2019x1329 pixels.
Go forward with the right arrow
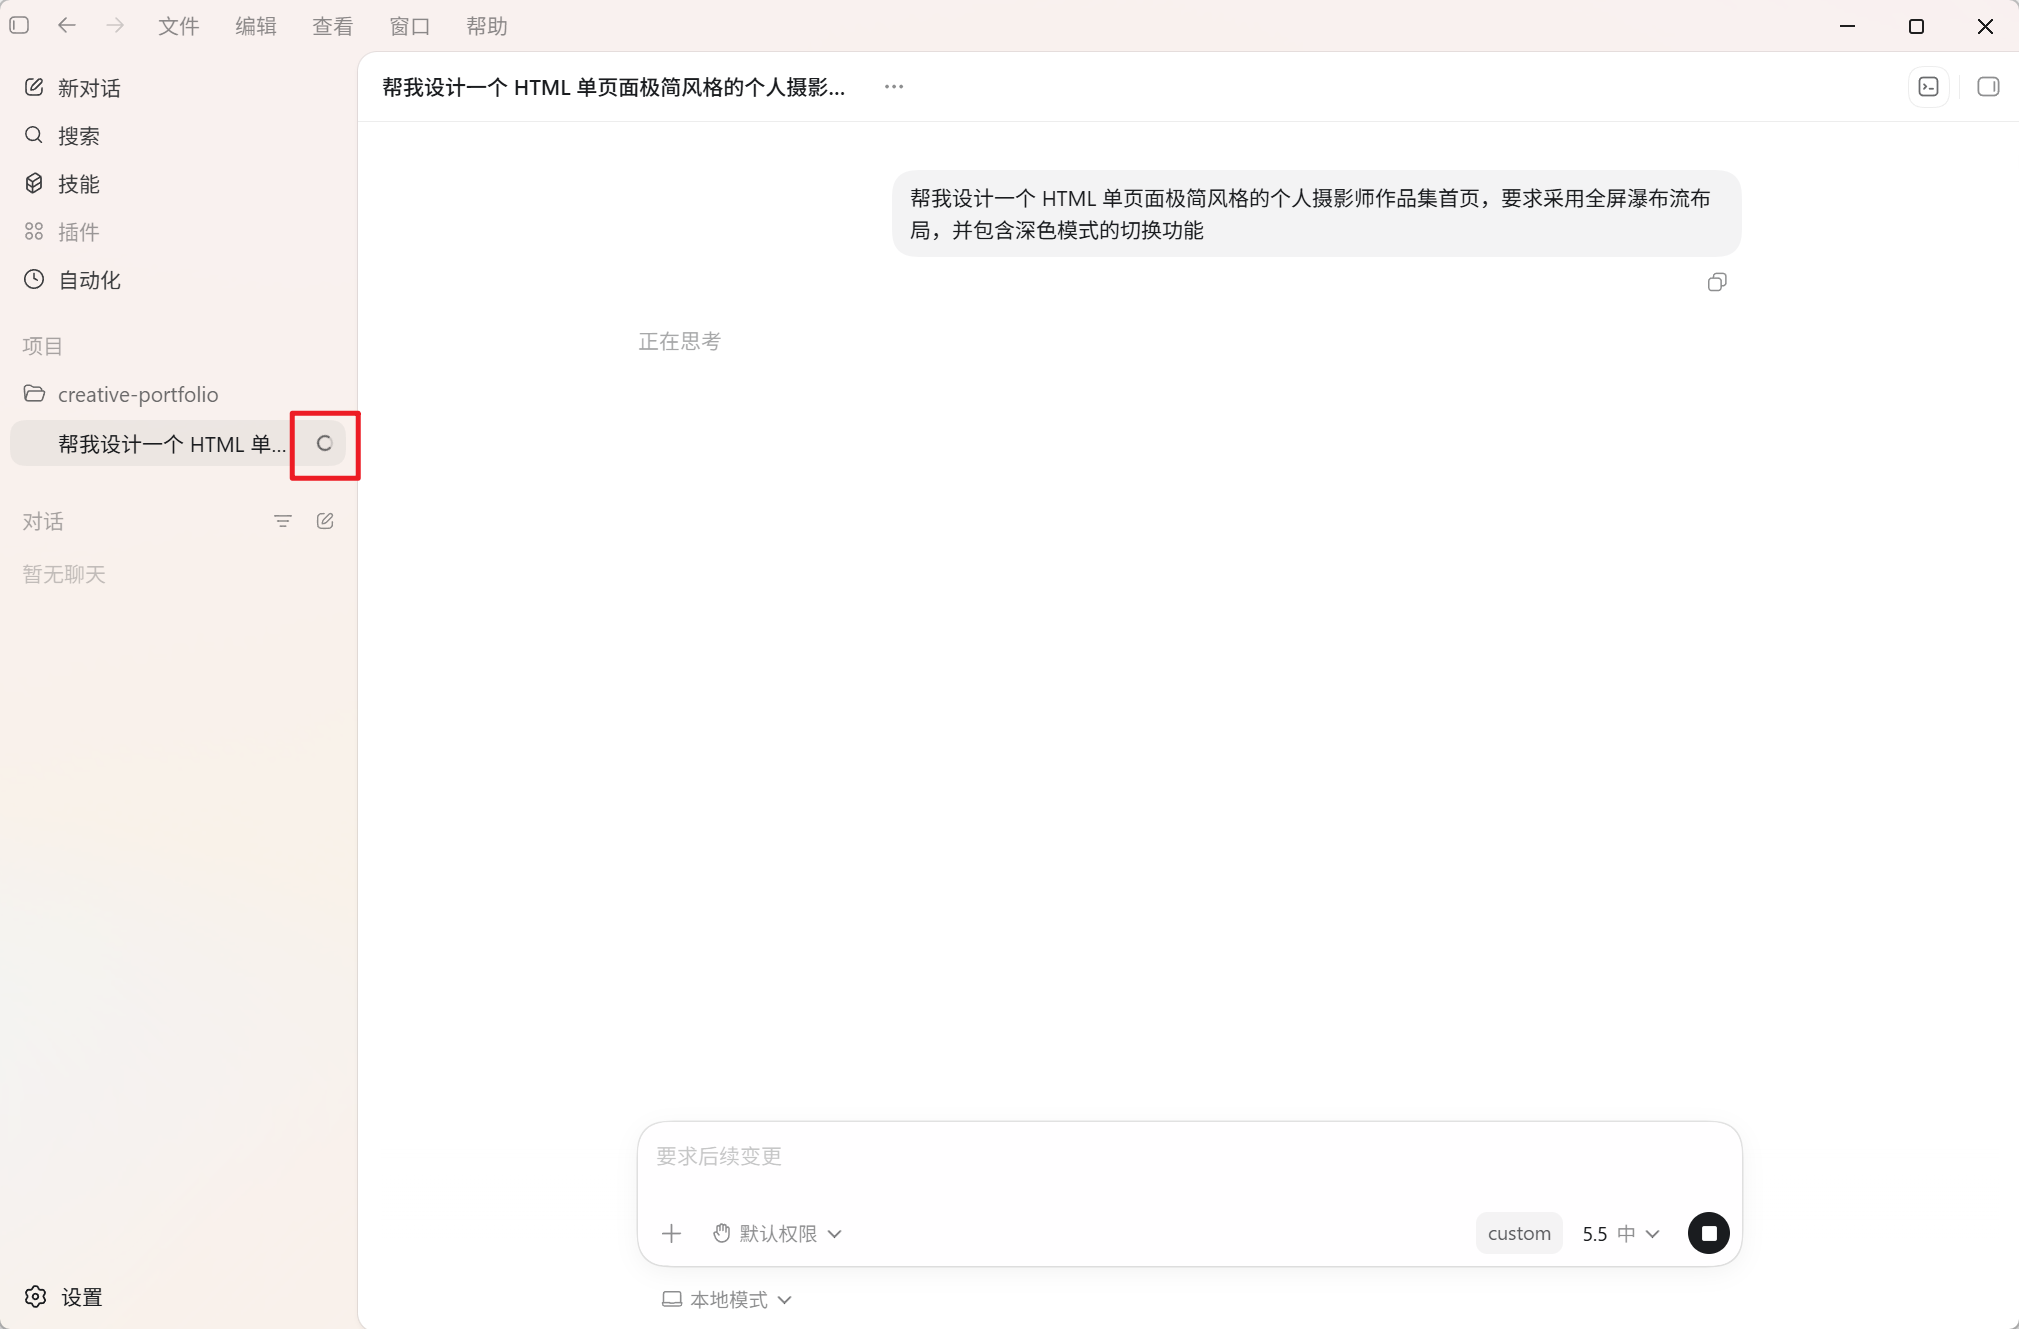(x=115, y=25)
